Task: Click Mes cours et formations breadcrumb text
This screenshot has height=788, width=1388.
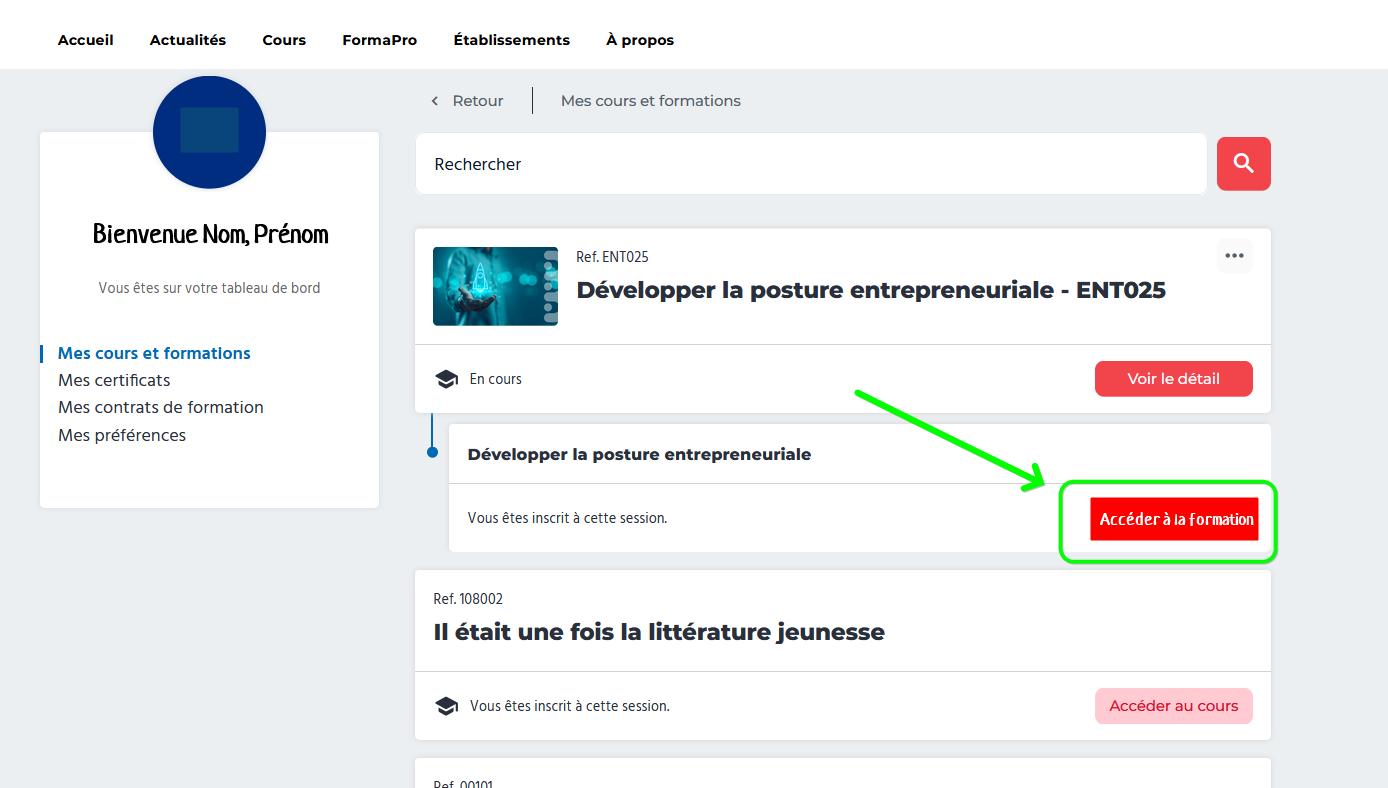Action: (x=651, y=101)
